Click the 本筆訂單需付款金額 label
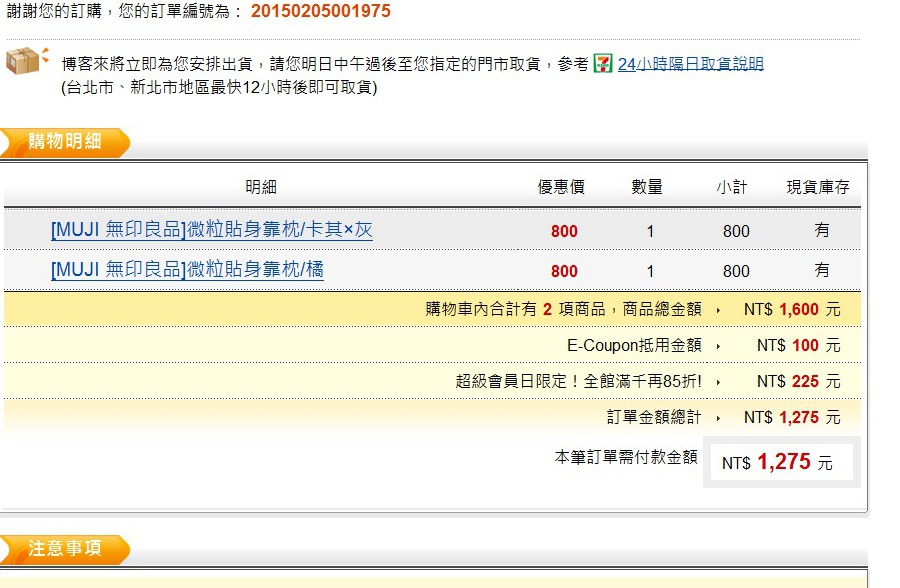Image resolution: width=900 pixels, height=588 pixels. point(626,457)
